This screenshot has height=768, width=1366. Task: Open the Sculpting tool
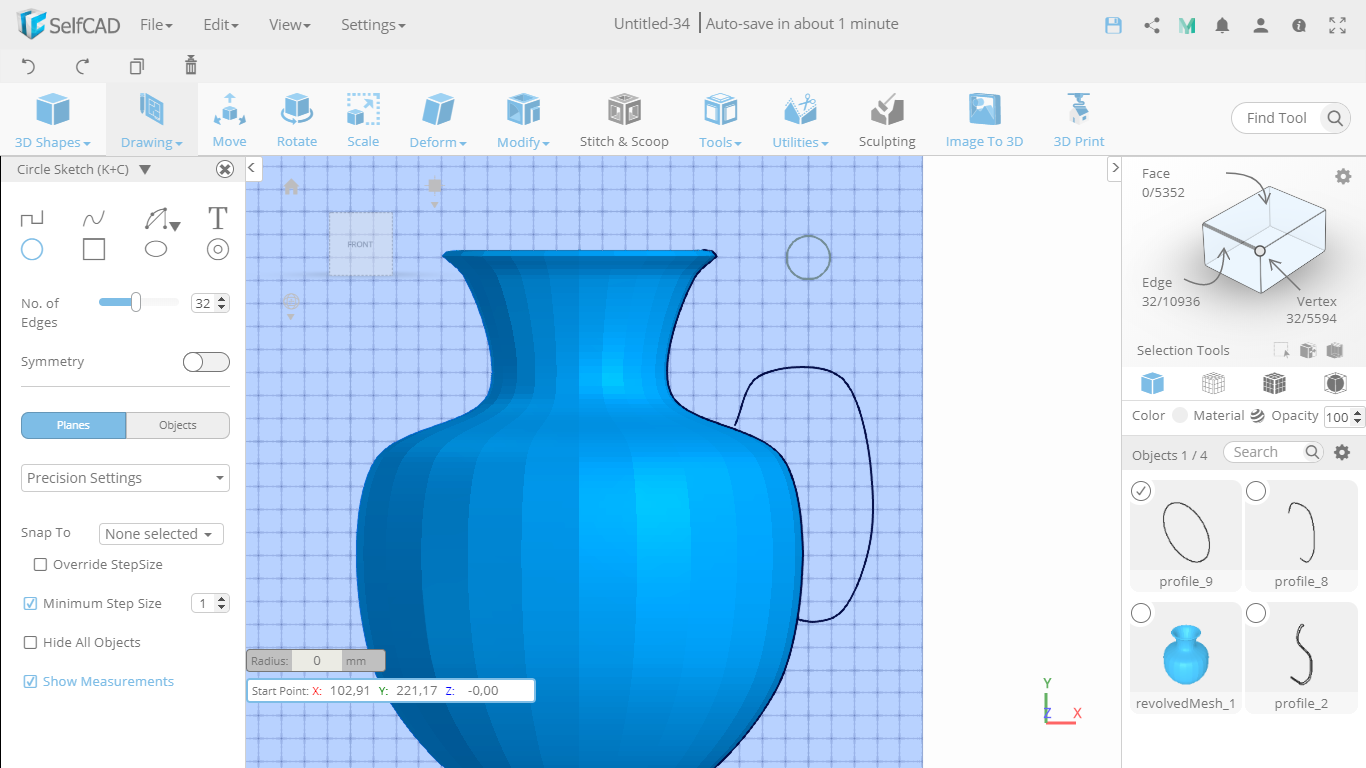coord(886,118)
